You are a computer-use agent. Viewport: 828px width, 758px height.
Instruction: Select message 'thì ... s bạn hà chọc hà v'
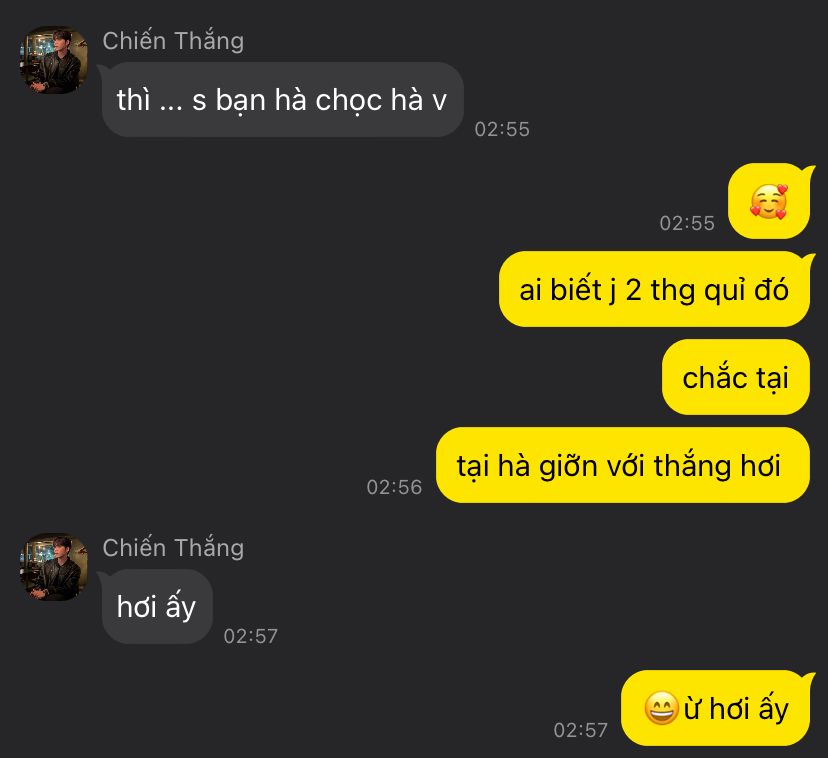[x=283, y=100]
